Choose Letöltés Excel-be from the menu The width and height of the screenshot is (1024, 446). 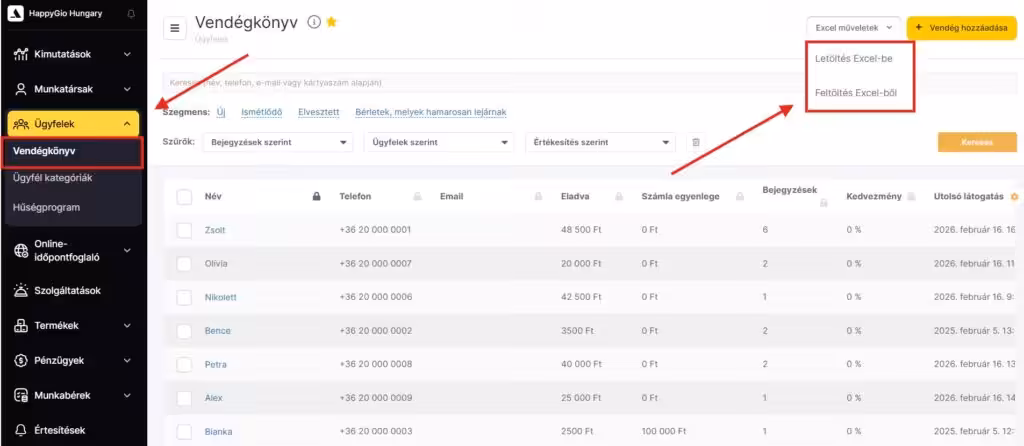pos(854,58)
